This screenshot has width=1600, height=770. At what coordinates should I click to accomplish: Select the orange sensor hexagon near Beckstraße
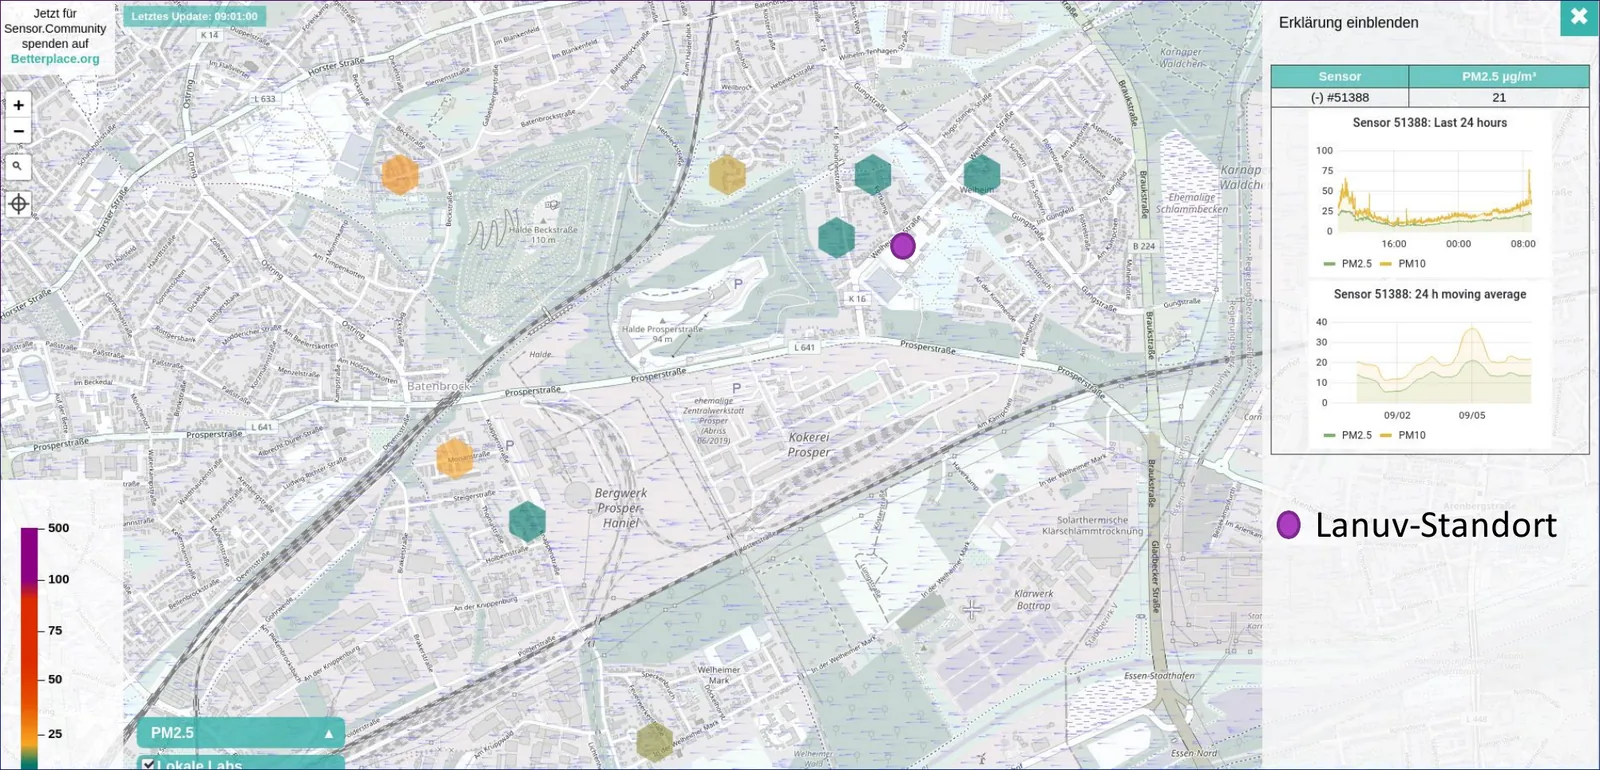[400, 175]
